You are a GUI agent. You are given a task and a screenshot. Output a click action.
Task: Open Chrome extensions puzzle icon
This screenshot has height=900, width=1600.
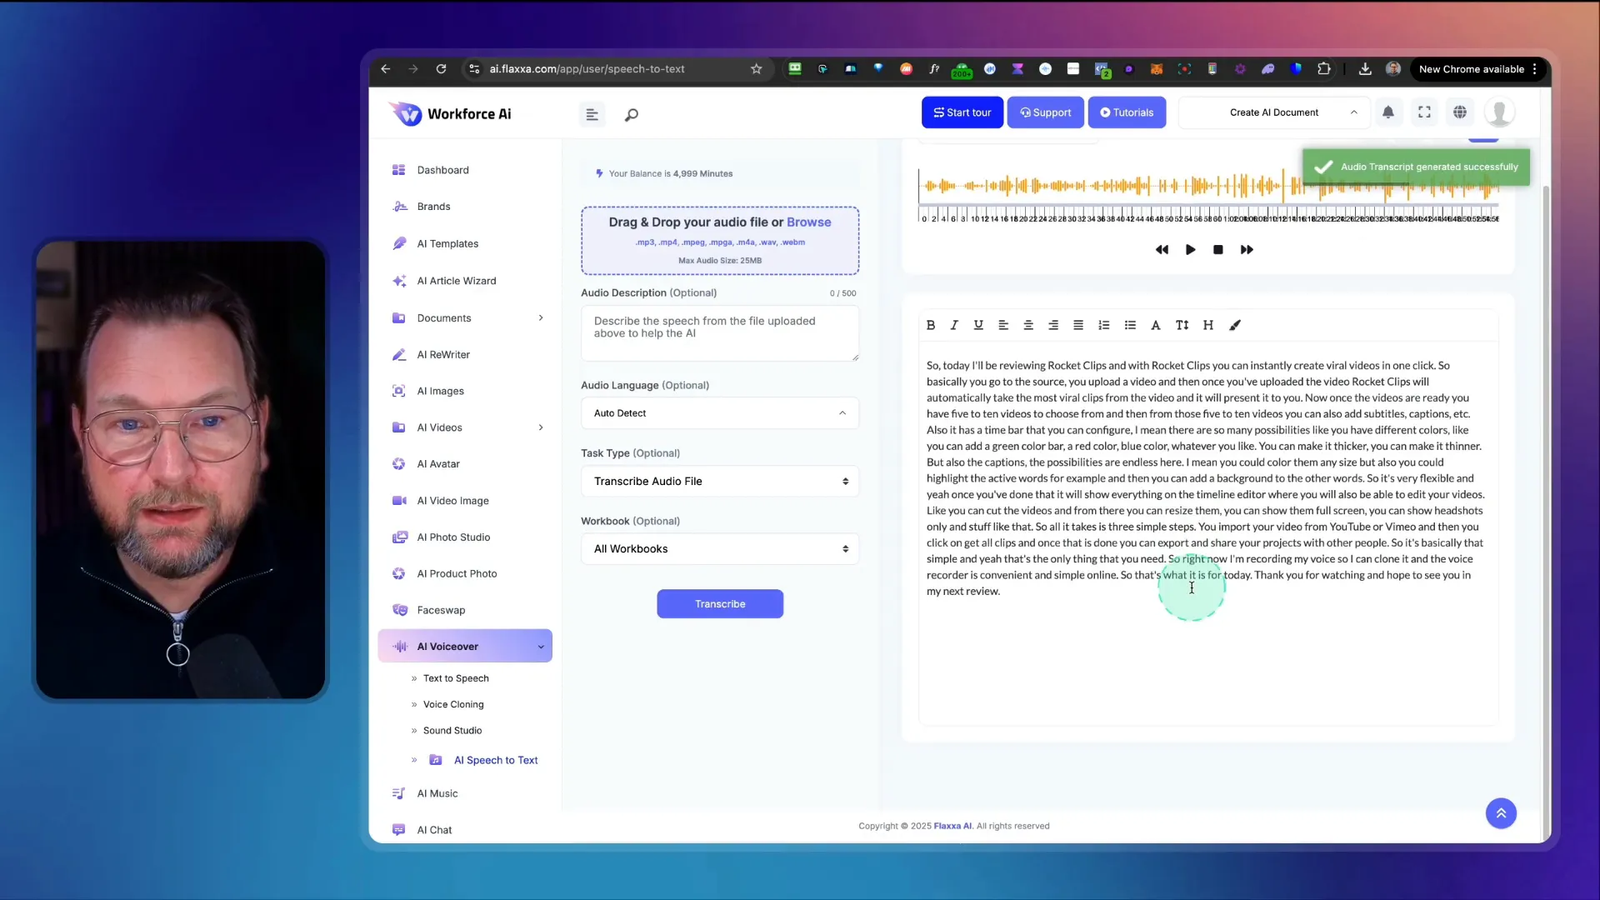pyautogui.click(x=1323, y=69)
